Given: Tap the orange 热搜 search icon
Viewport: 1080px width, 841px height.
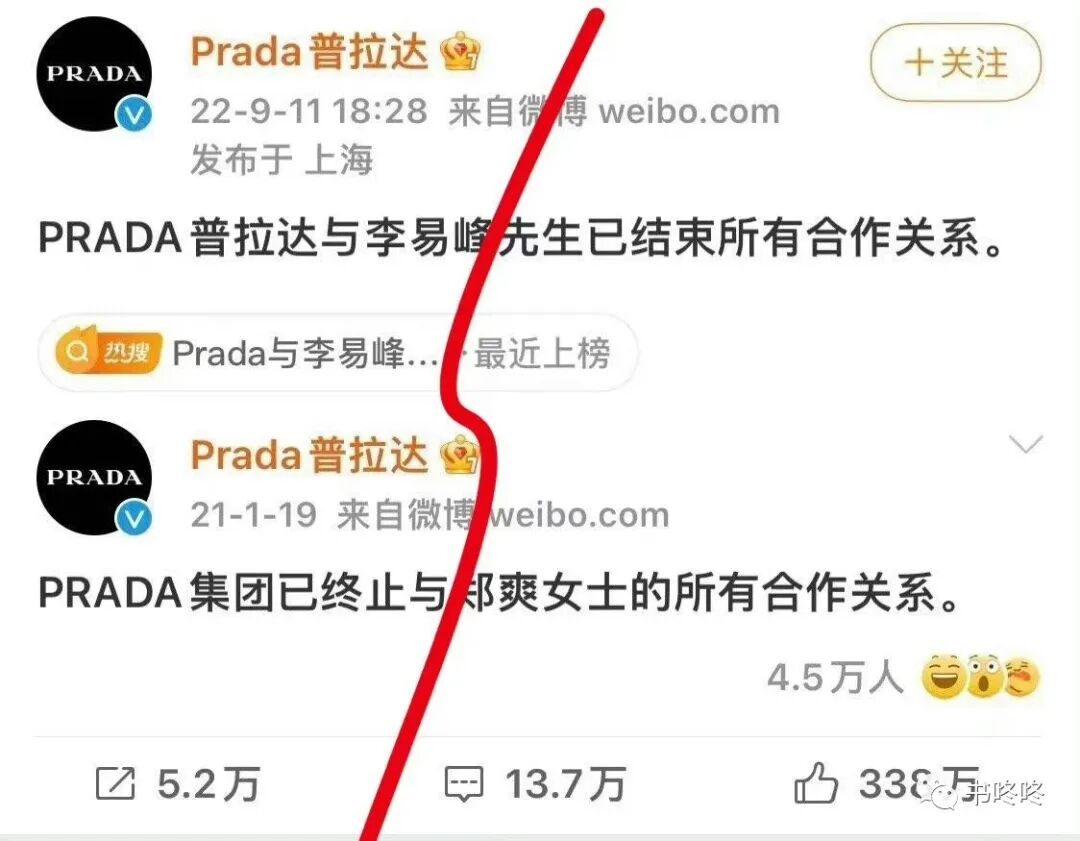Looking at the screenshot, I should [x=109, y=352].
